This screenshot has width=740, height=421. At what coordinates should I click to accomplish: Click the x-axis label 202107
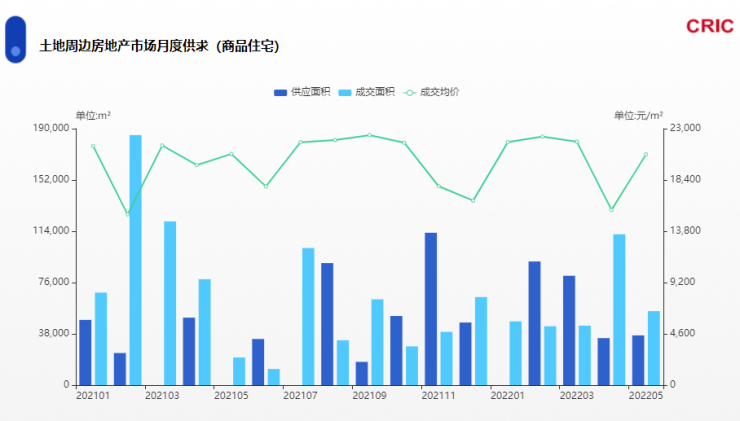tap(300, 396)
